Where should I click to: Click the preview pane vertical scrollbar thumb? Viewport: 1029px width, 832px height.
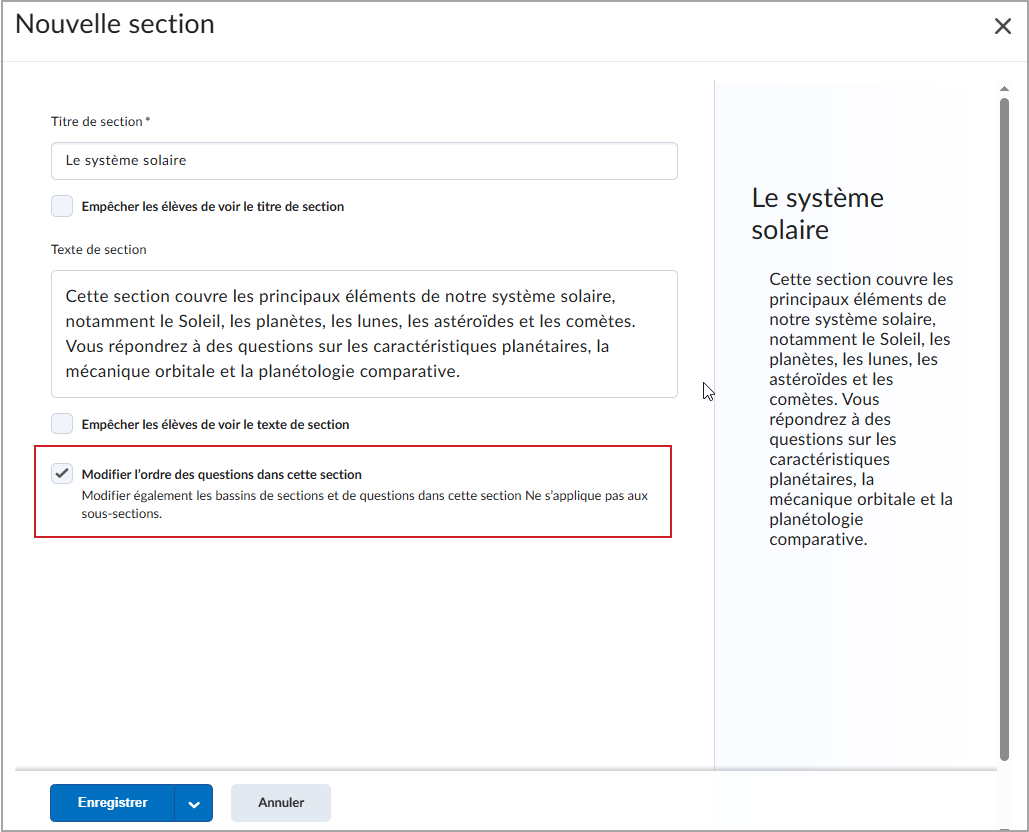pos(1004,429)
